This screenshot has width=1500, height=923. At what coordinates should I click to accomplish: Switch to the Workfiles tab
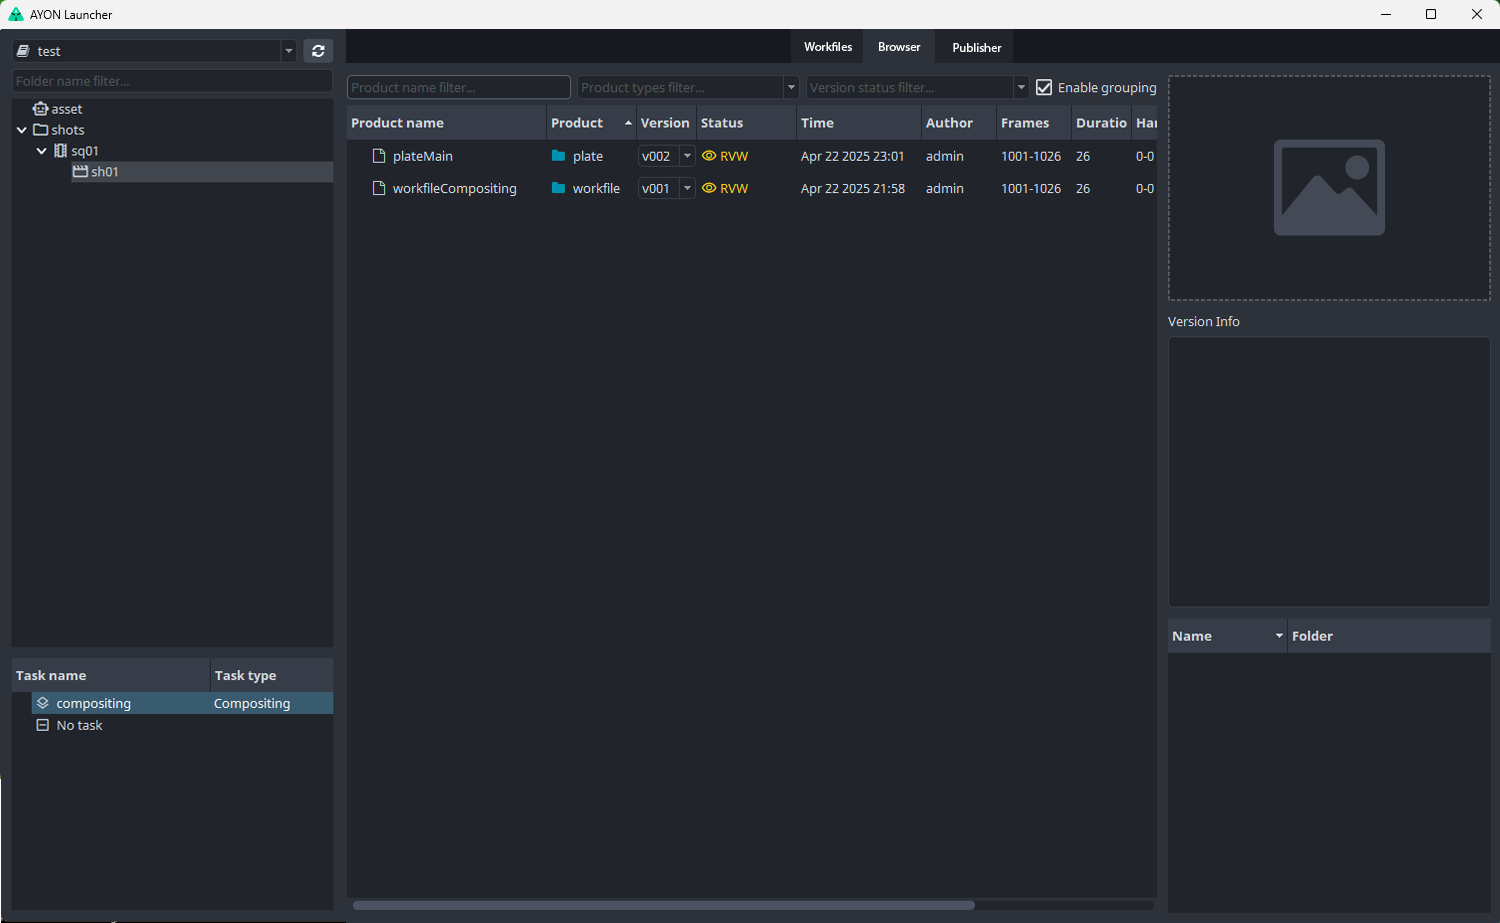coord(828,47)
